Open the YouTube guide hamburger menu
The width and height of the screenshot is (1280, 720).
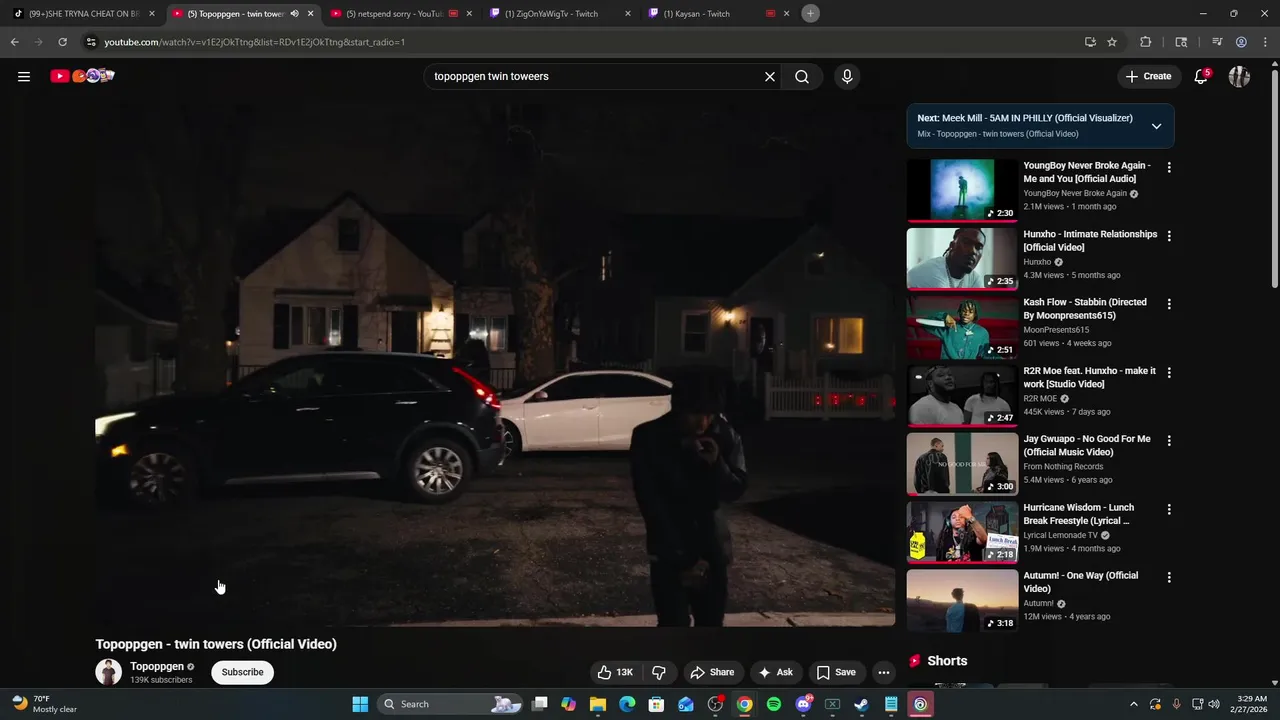pos(24,76)
